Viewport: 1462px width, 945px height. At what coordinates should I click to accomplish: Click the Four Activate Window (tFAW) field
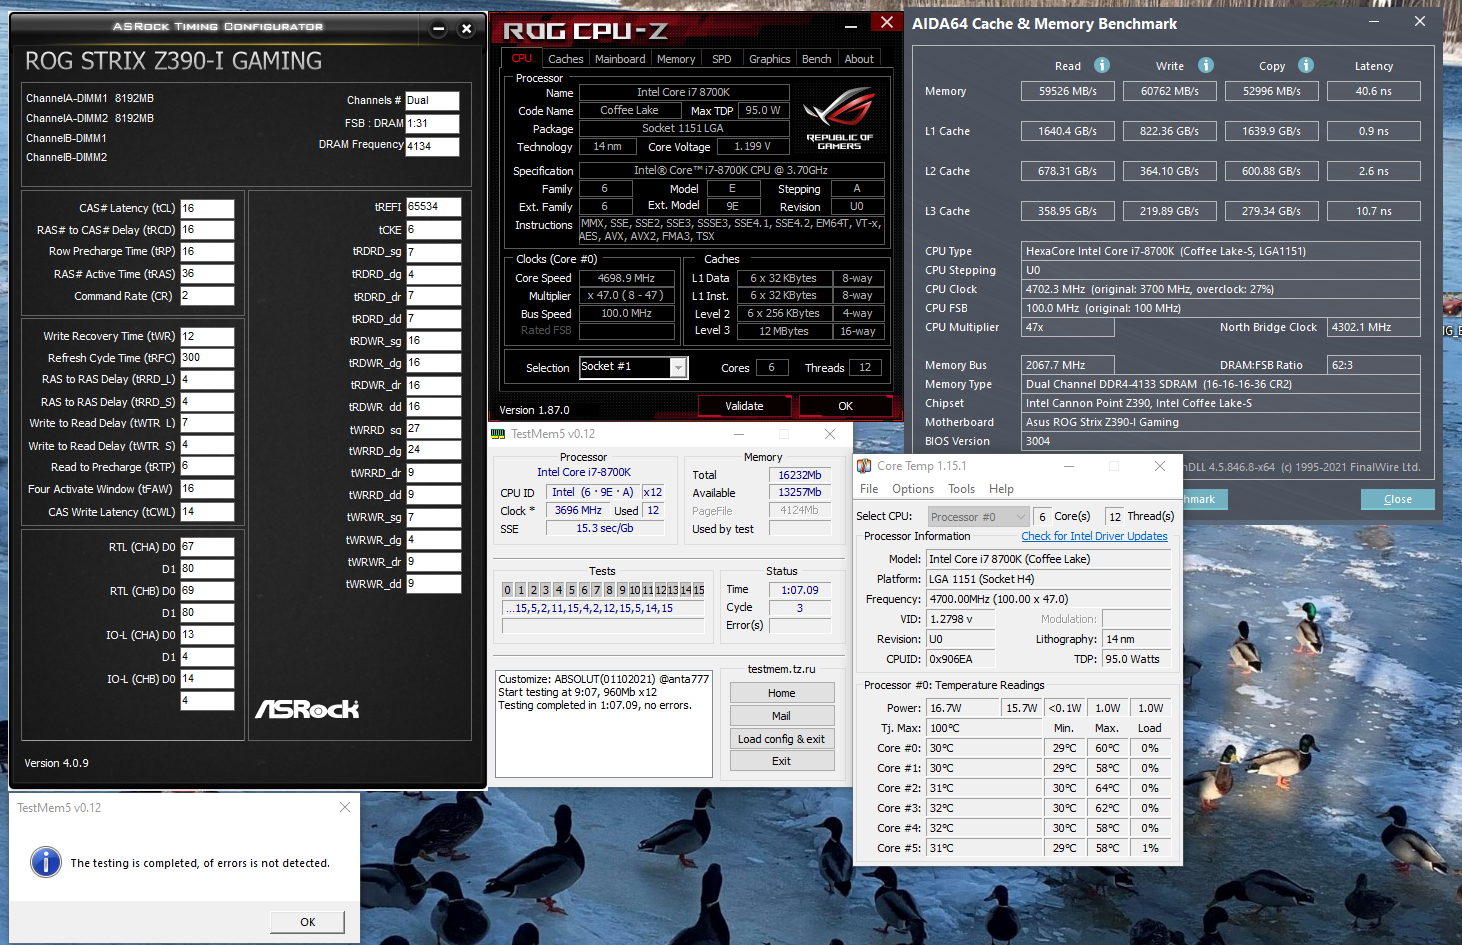(x=207, y=489)
